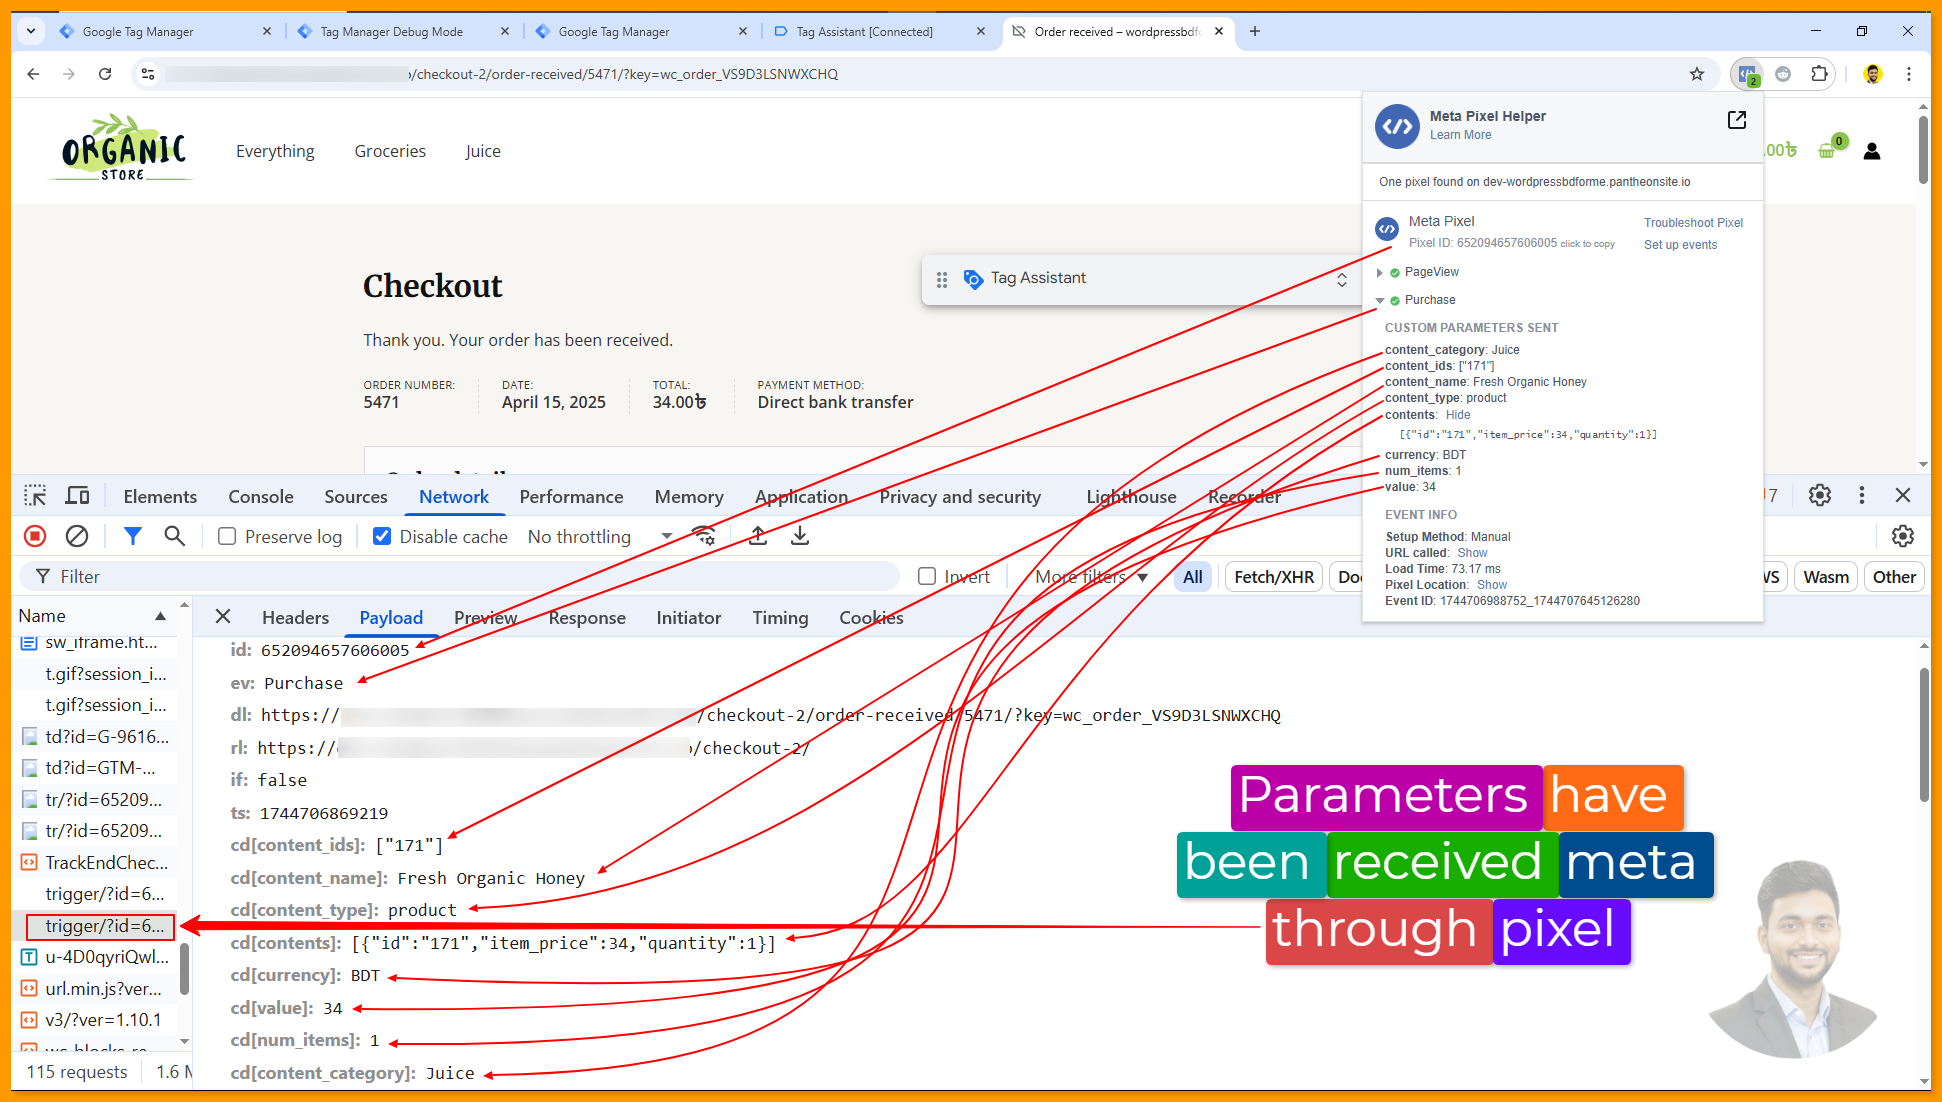Image resolution: width=1942 pixels, height=1102 pixels.
Task: Open a new browser tab
Action: (x=1255, y=32)
